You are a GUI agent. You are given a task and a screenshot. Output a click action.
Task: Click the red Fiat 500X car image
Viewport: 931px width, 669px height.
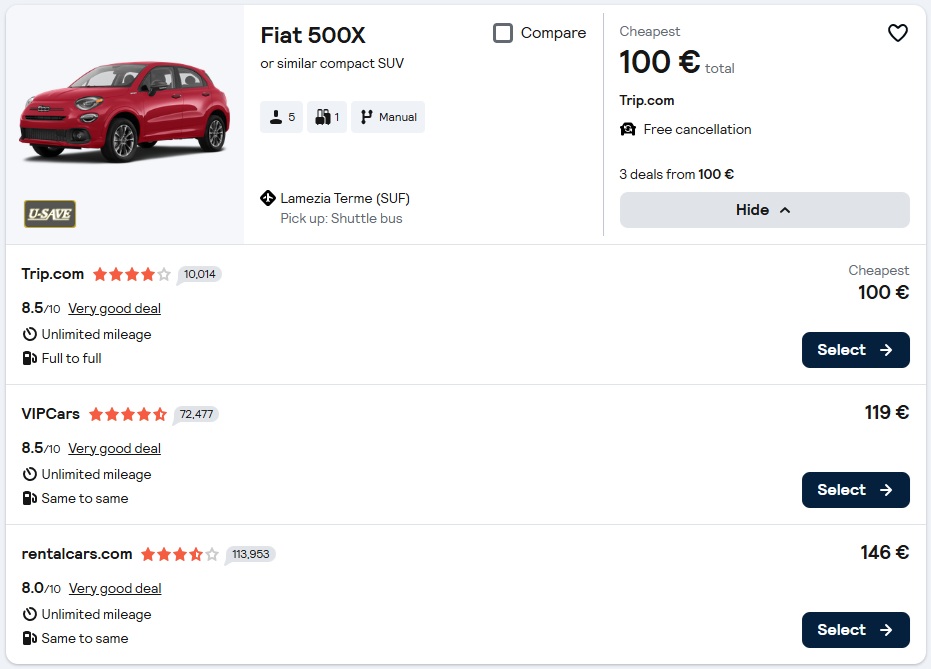124,112
